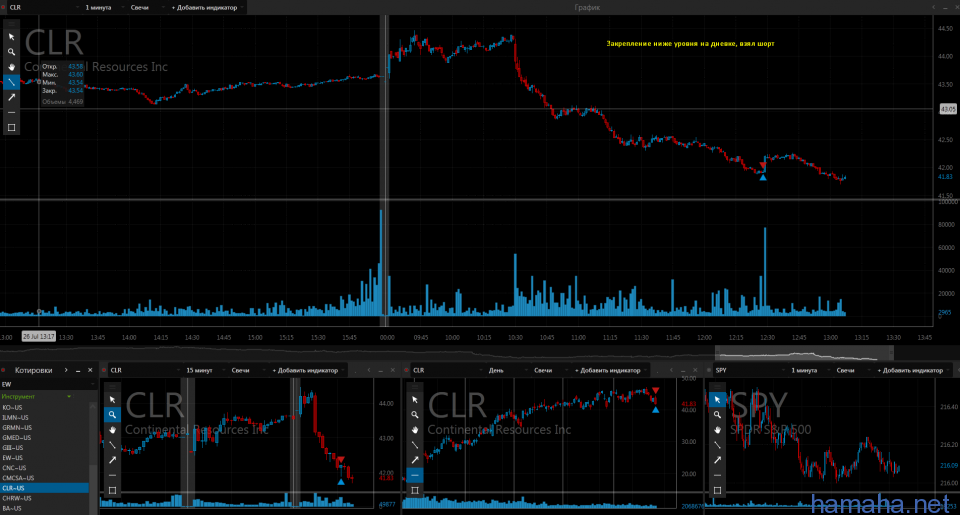The width and height of the screenshot is (960, 515).
Task: Open the '1 минута' timeframe dropdown in main chart
Action: point(103,7)
